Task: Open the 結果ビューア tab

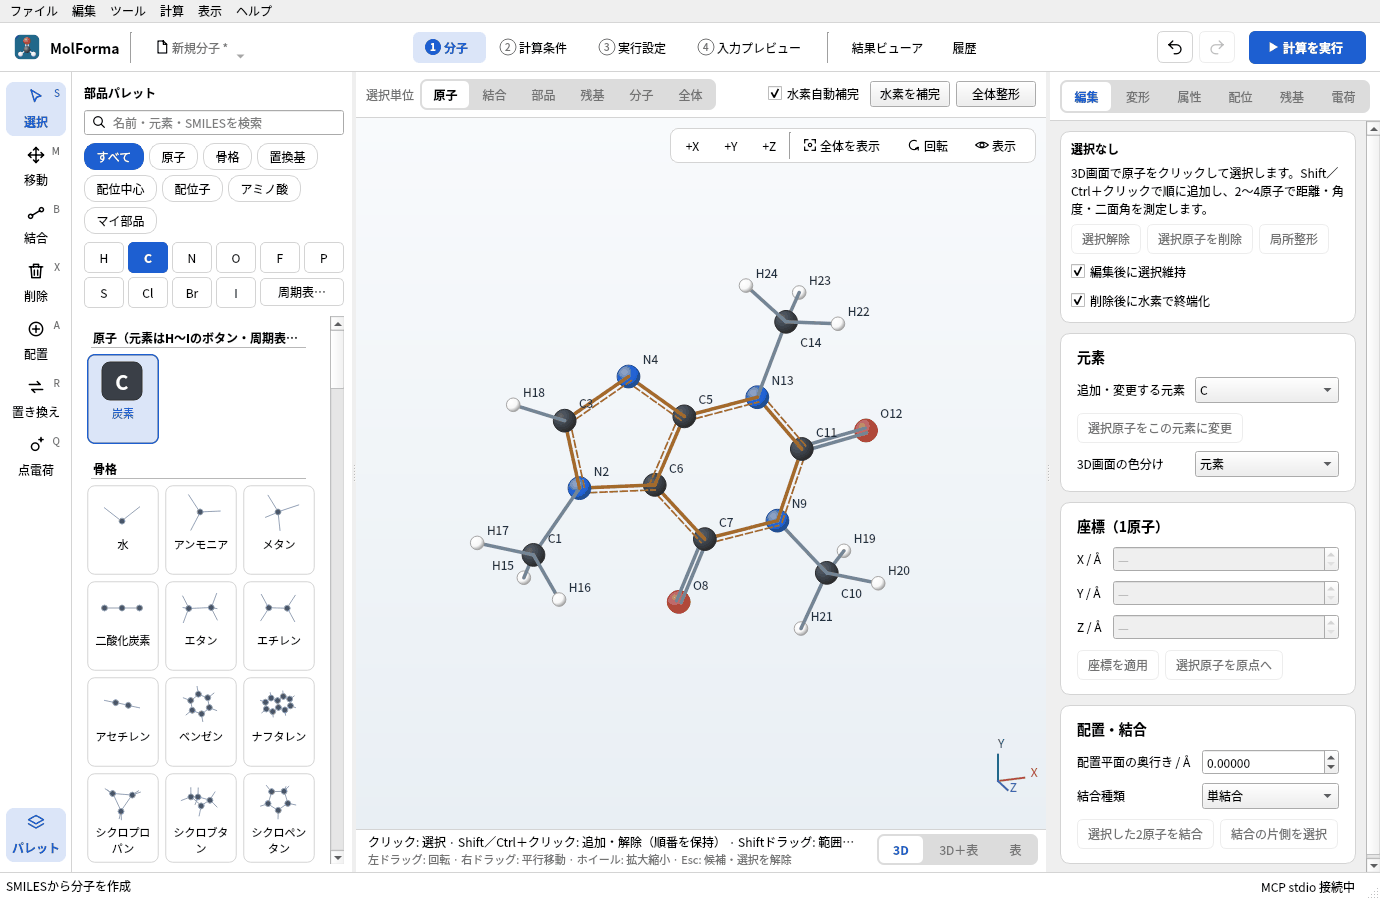Action: (887, 47)
